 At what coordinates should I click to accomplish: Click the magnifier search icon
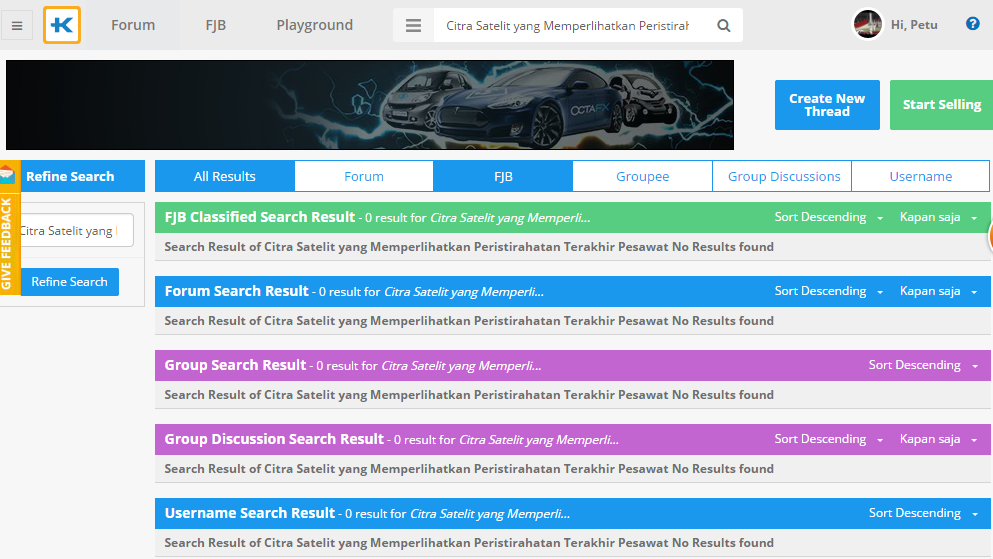(724, 25)
